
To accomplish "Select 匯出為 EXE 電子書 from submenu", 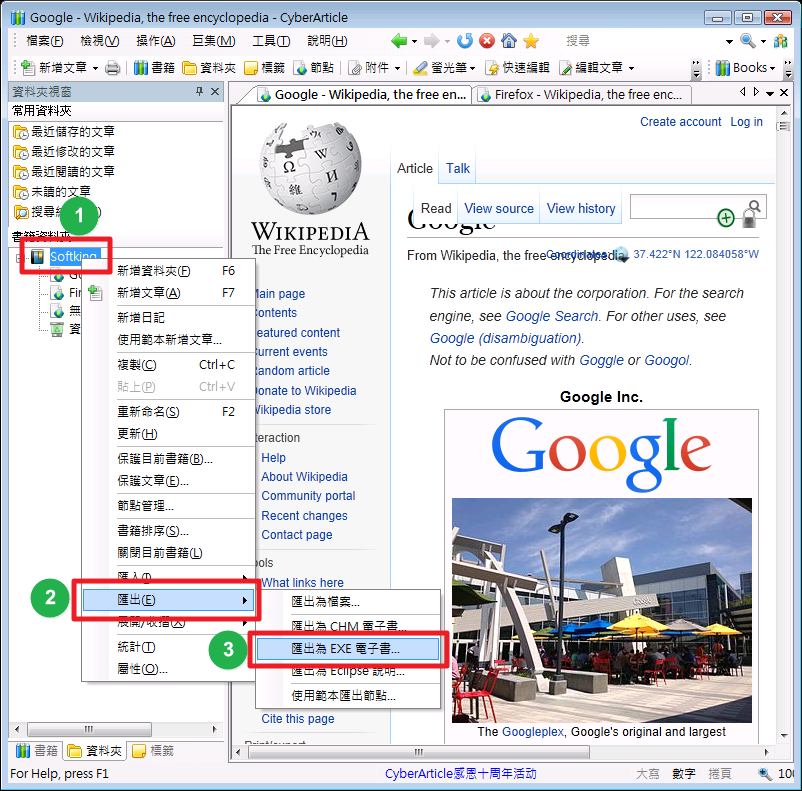I will (x=347, y=649).
